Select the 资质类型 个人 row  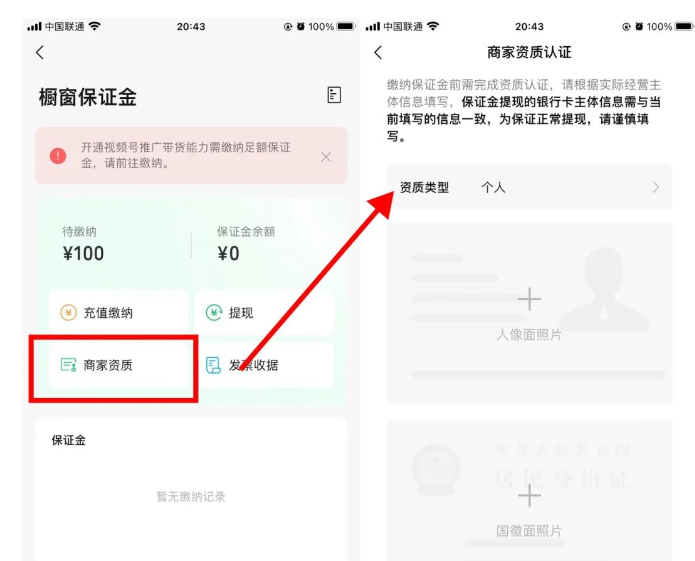pyautogui.click(x=529, y=187)
